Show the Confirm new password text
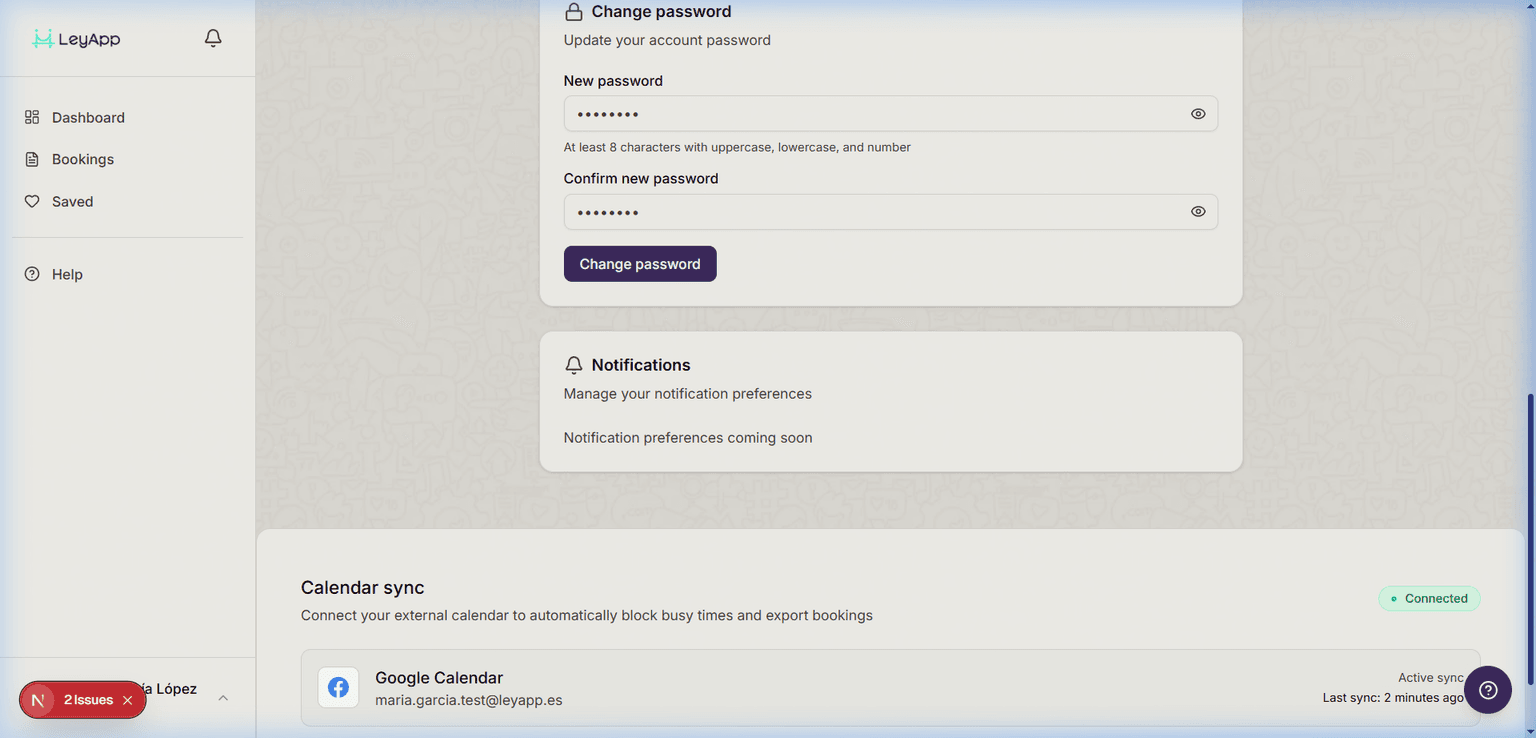 click(x=1197, y=211)
